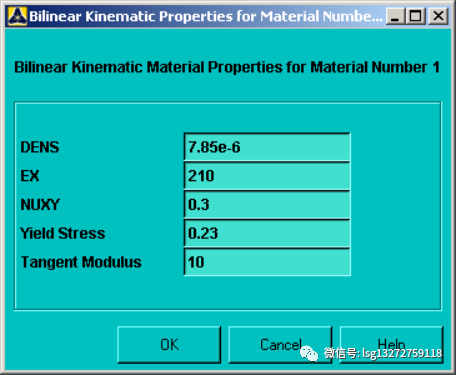Click the DENS label text
Screen dimensions: 457x375
point(40,147)
